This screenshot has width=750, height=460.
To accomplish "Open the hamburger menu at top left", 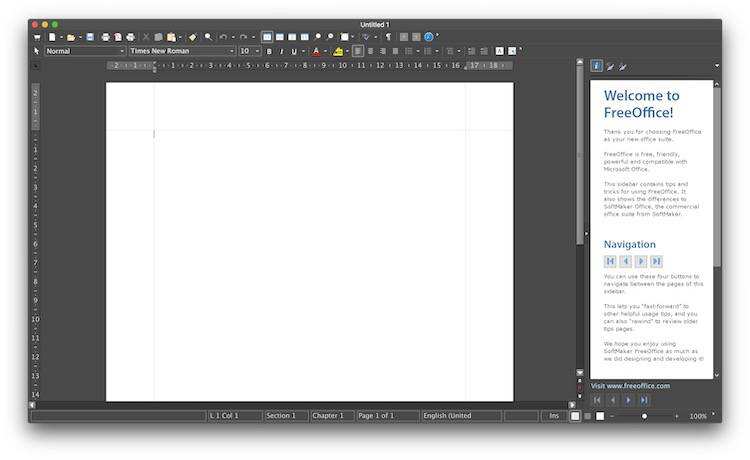I will click(37, 37).
